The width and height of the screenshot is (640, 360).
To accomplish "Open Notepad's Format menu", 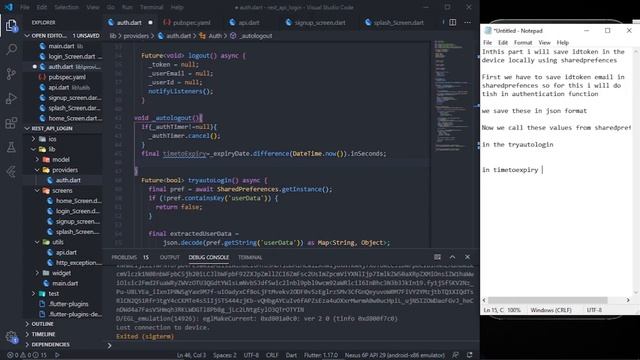I will click(523, 42).
